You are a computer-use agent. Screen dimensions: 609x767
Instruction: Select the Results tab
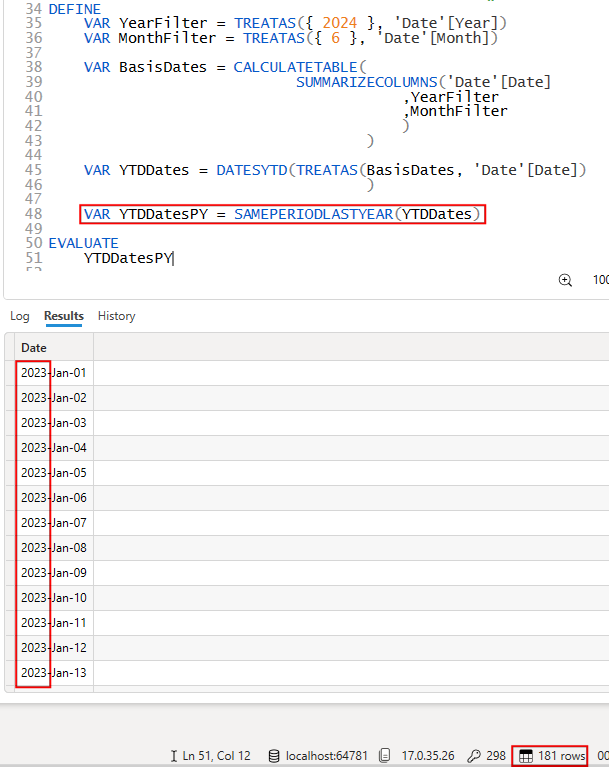point(64,316)
